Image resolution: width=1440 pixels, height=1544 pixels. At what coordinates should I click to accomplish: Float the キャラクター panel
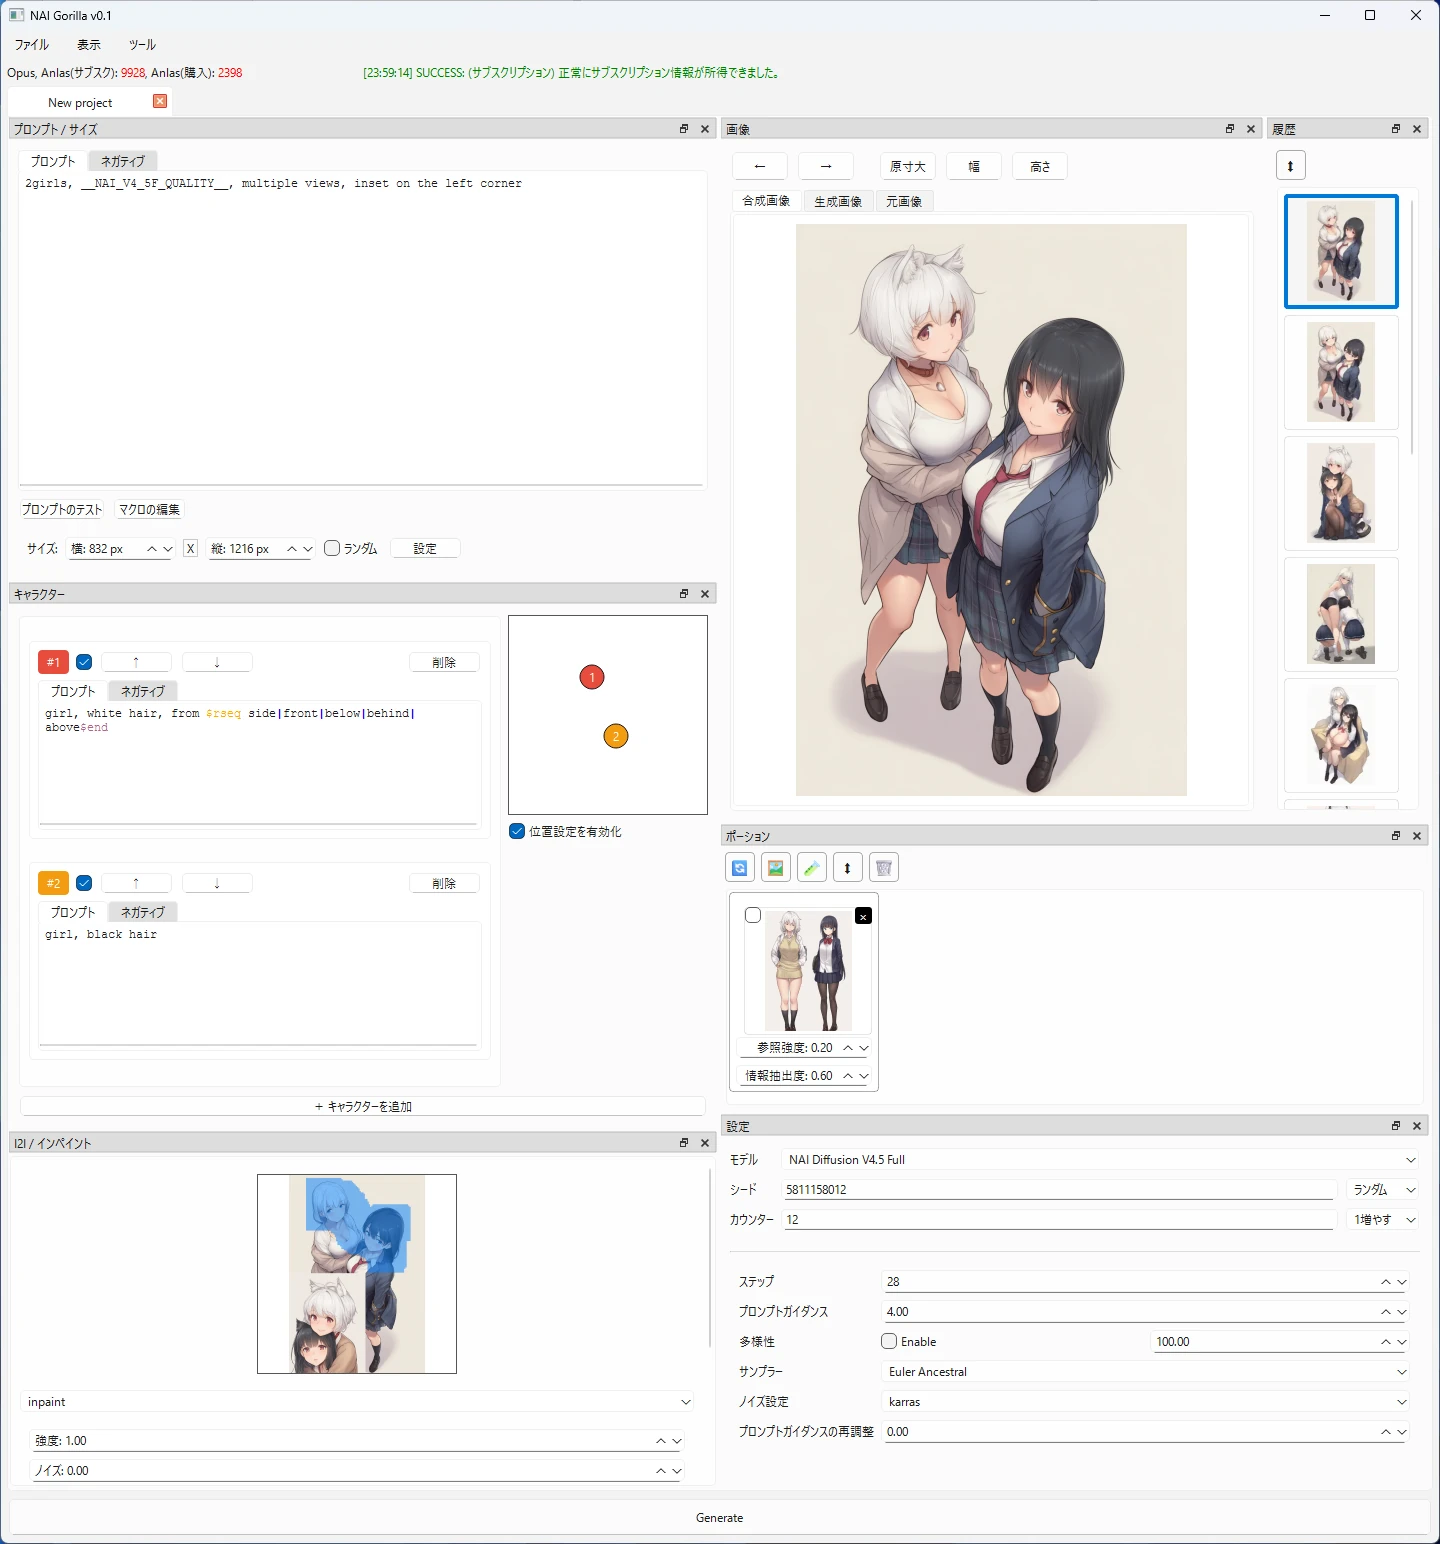click(684, 594)
